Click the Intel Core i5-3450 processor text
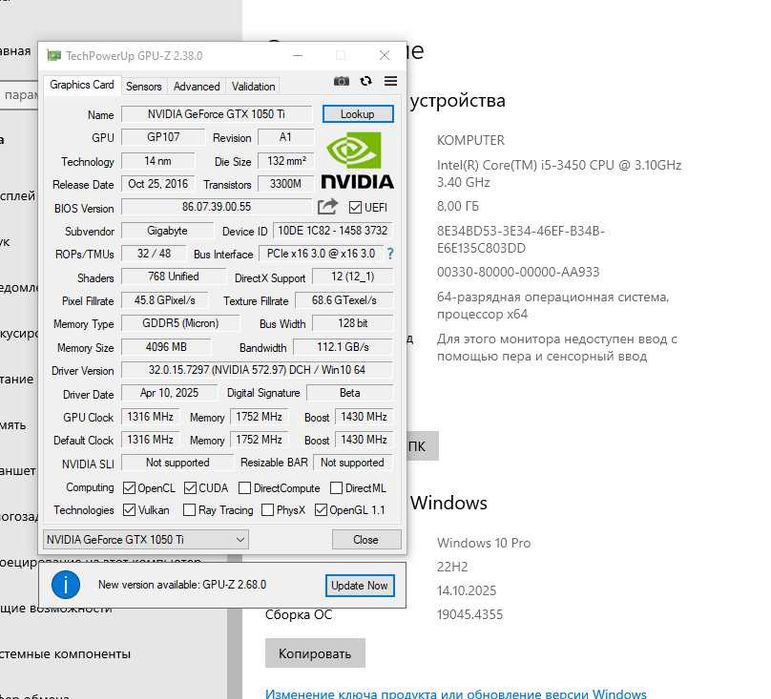The width and height of the screenshot is (771, 699). point(559,174)
